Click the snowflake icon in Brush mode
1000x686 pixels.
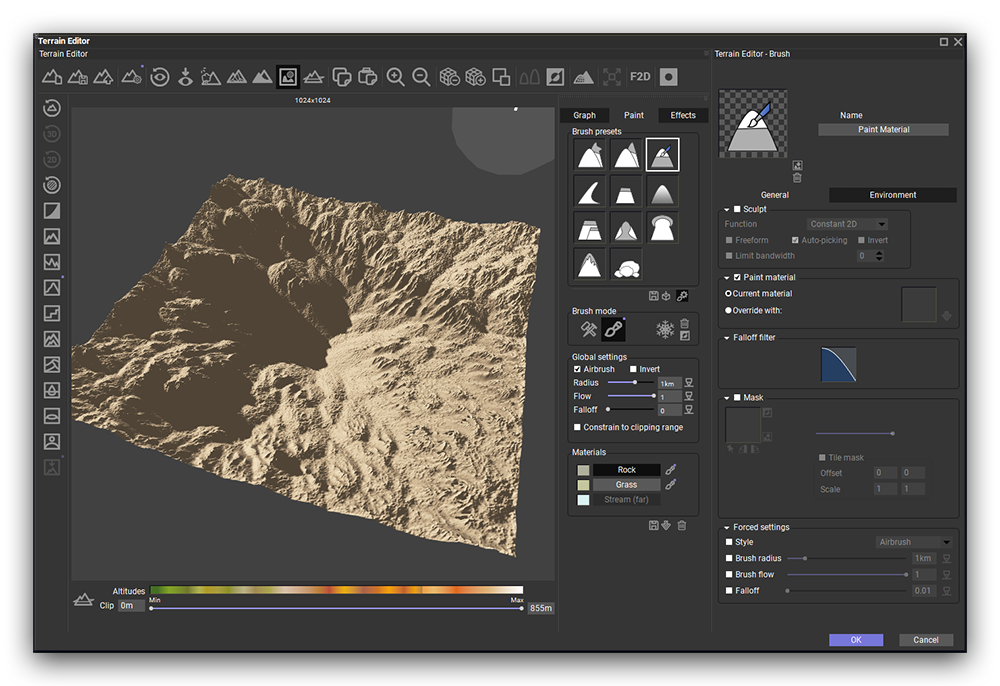click(x=664, y=329)
